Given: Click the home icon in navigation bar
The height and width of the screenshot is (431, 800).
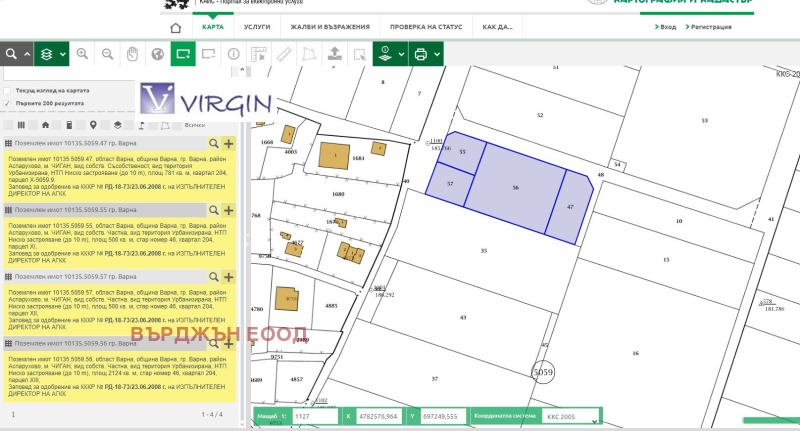Looking at the screenshot, I should 176,27.
